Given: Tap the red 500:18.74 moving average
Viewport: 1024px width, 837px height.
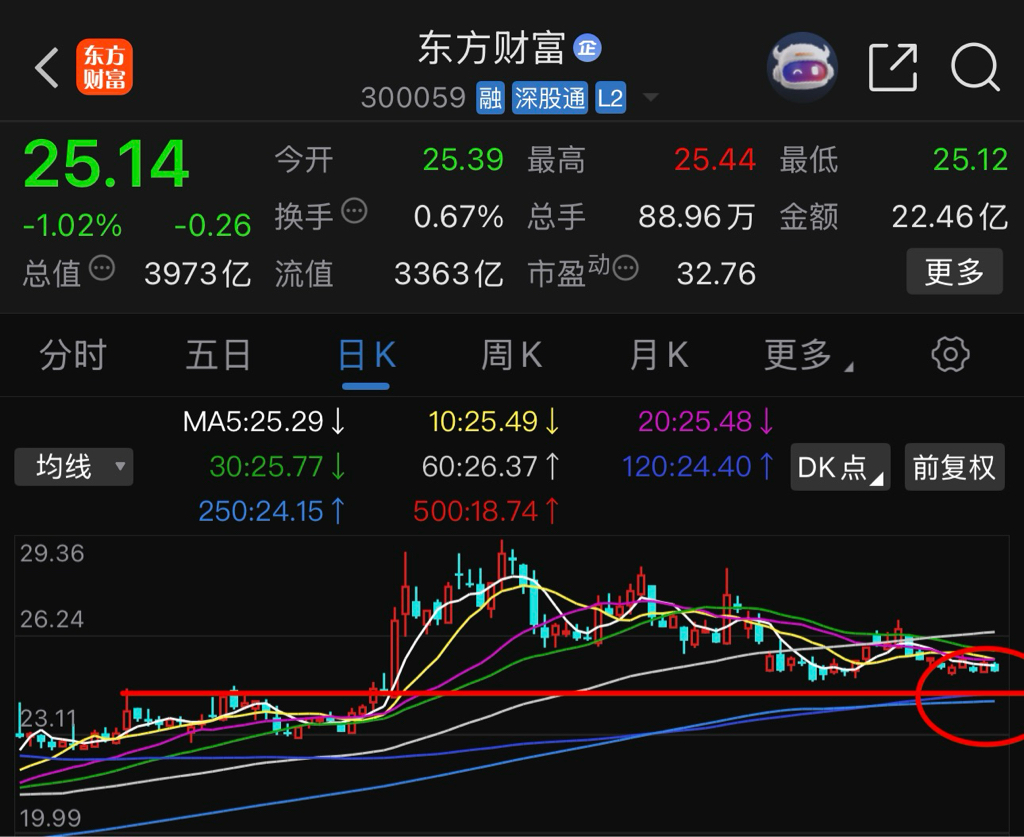Looking at the screenshot, I should tap(487, 511).
